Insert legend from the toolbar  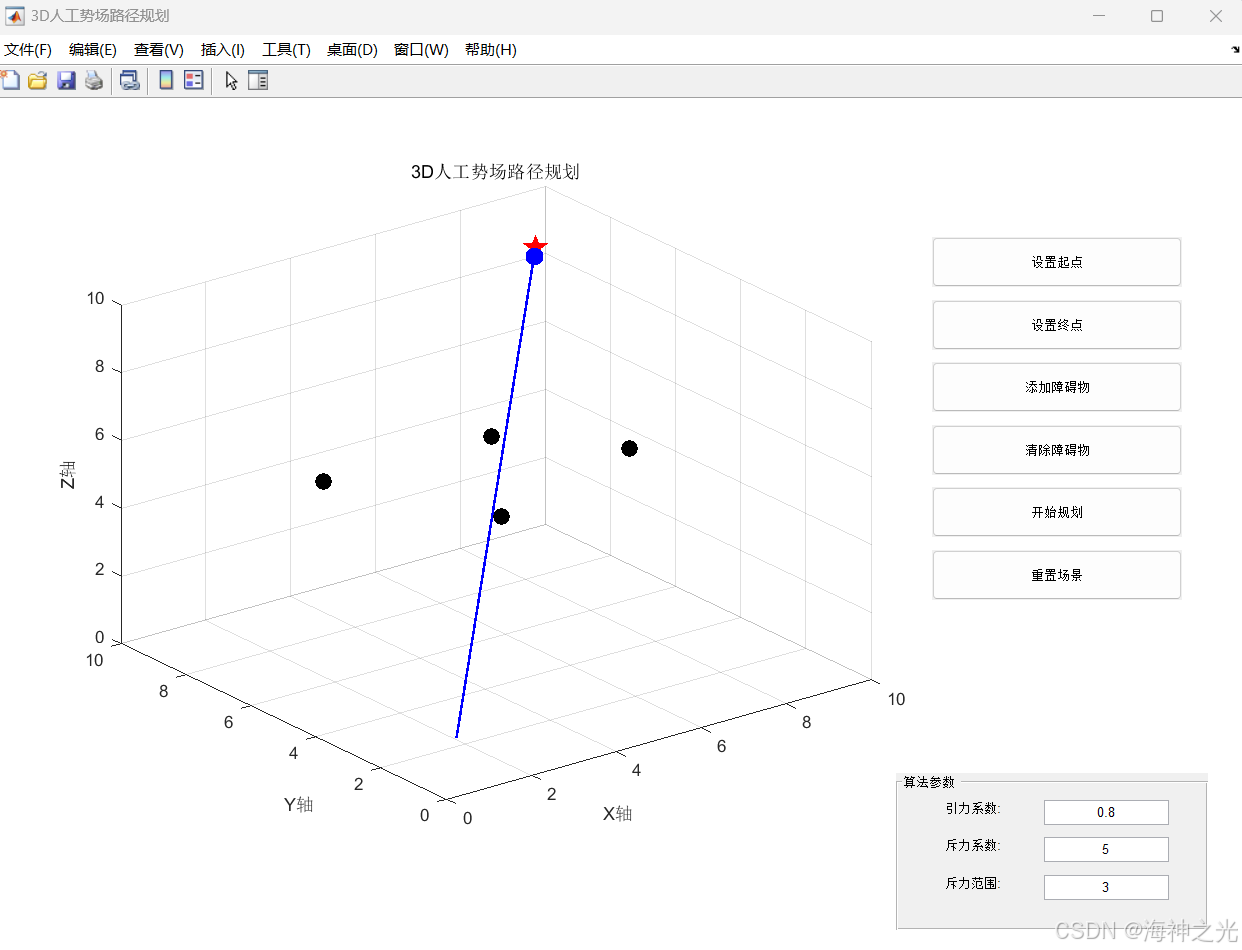click(x=193, y=81)
